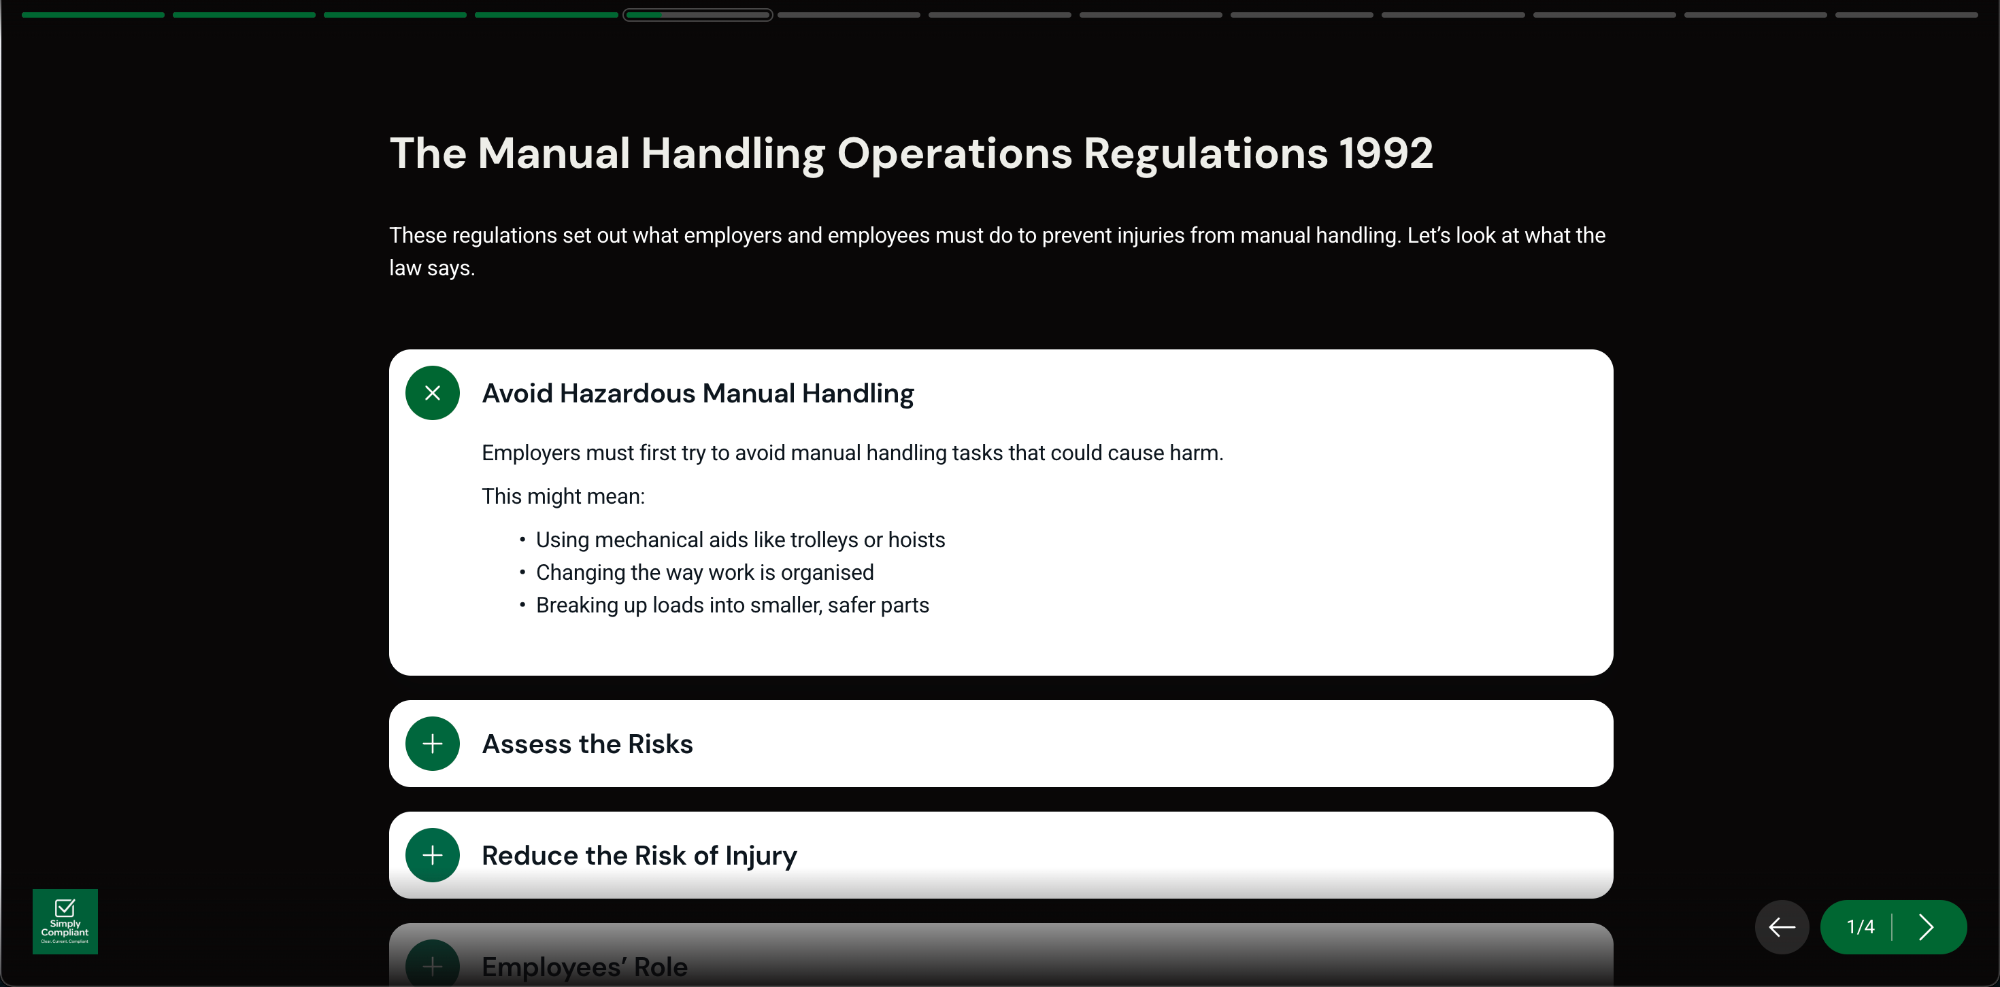
Task: Jump to the last progress bar segment
Action: click(1906, 15)
